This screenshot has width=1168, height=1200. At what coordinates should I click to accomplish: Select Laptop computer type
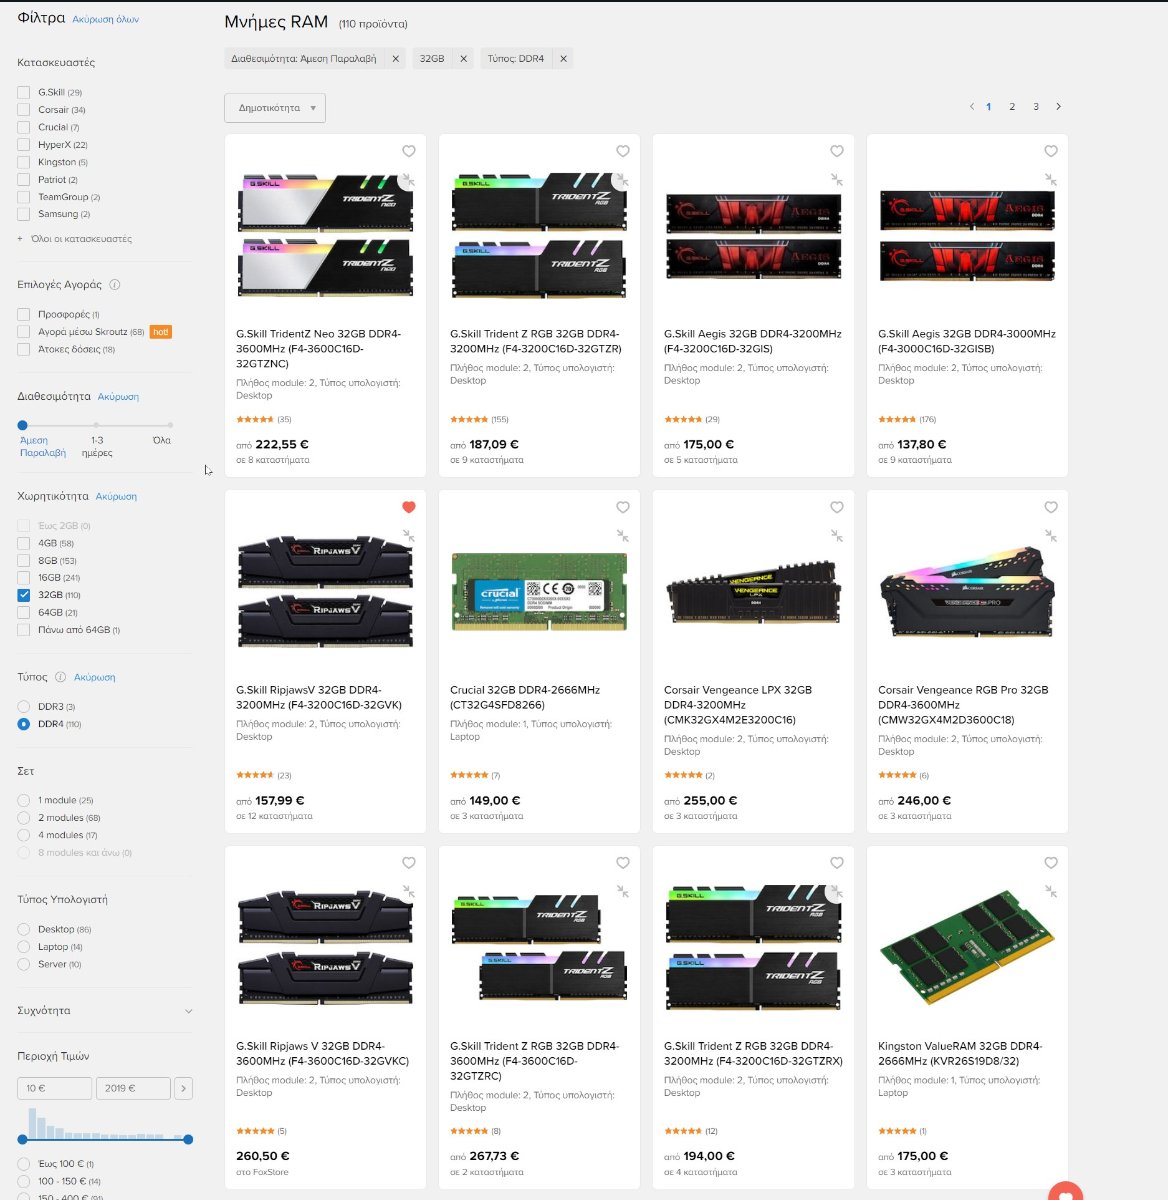coord(23,947)
